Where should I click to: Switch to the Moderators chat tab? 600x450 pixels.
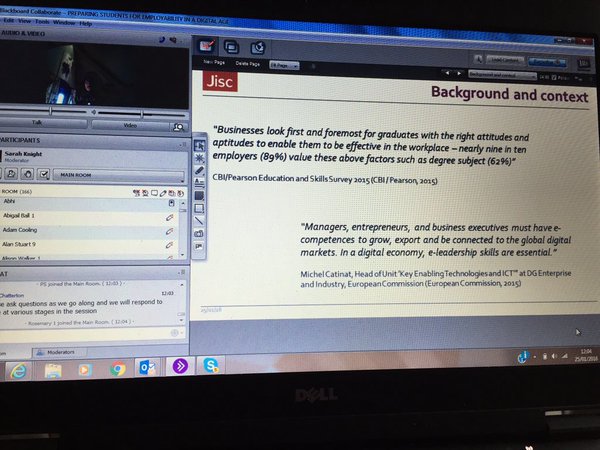60,352
